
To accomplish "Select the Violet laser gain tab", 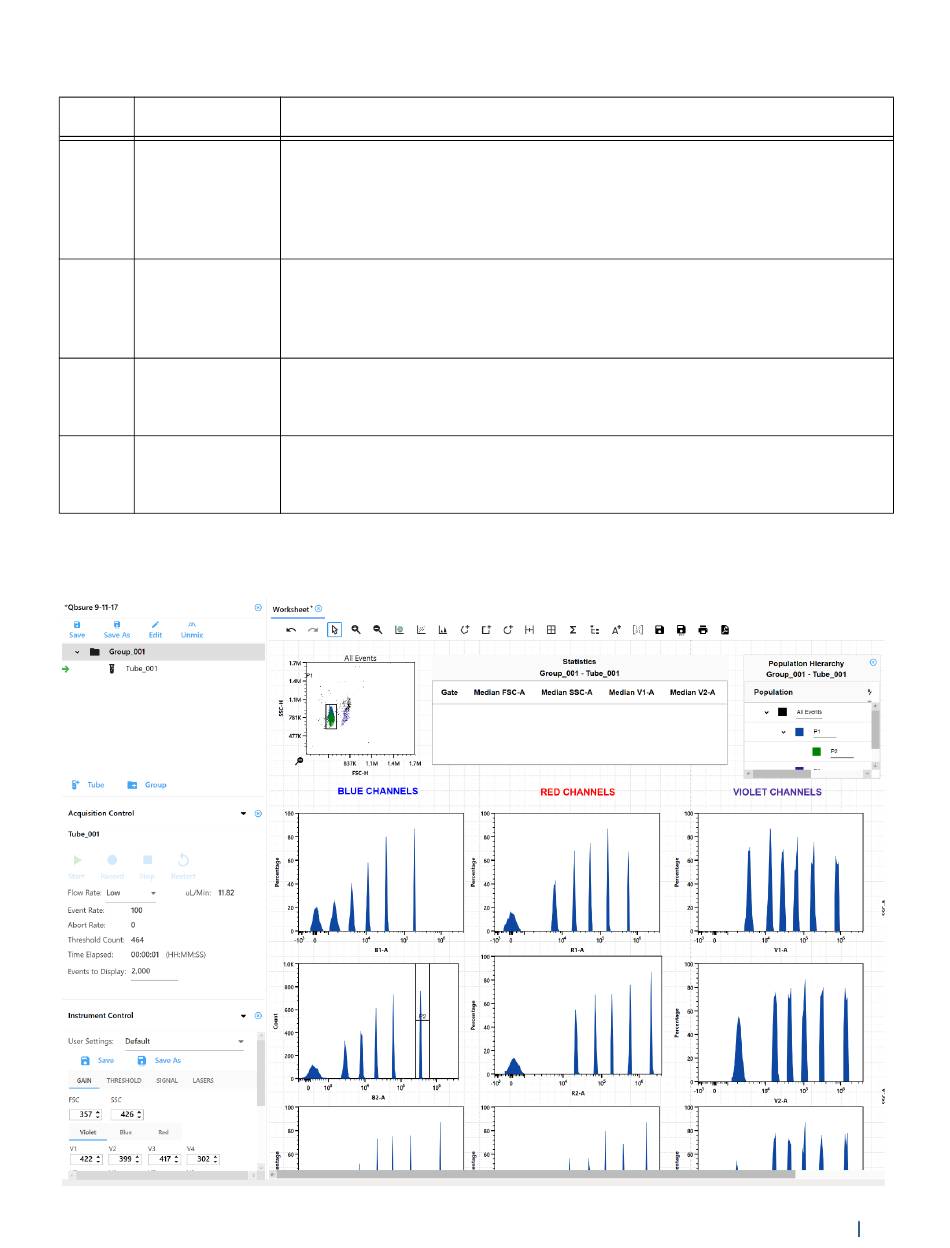I will click(89, 1132).
